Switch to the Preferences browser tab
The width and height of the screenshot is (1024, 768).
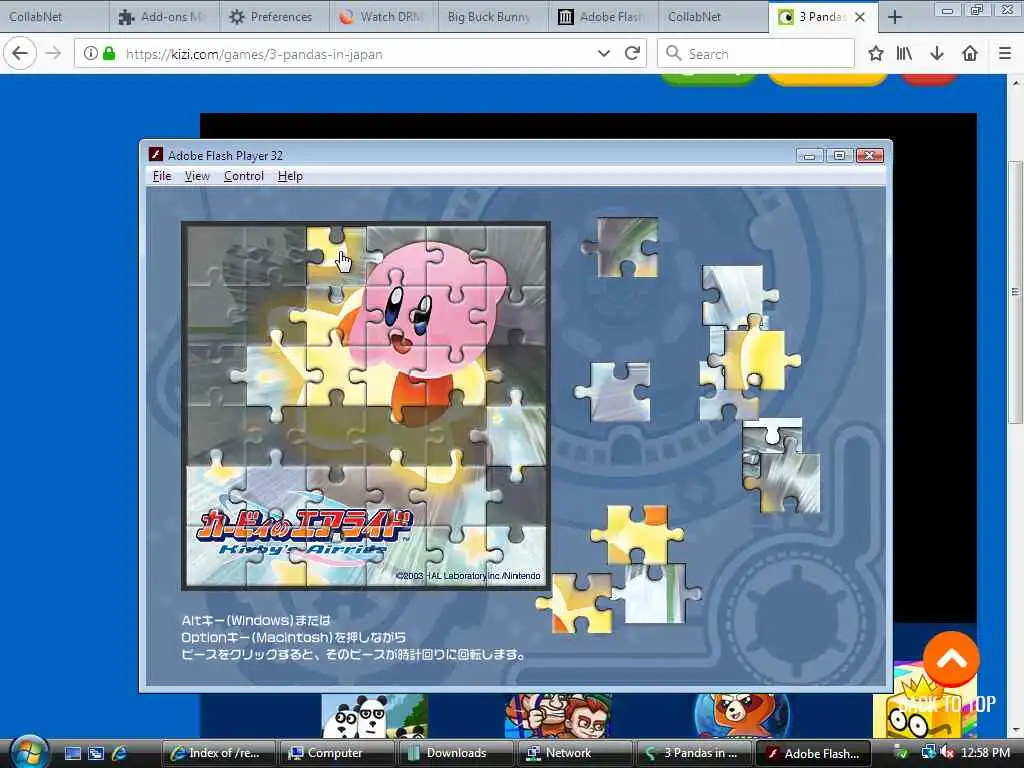point(274,16)
